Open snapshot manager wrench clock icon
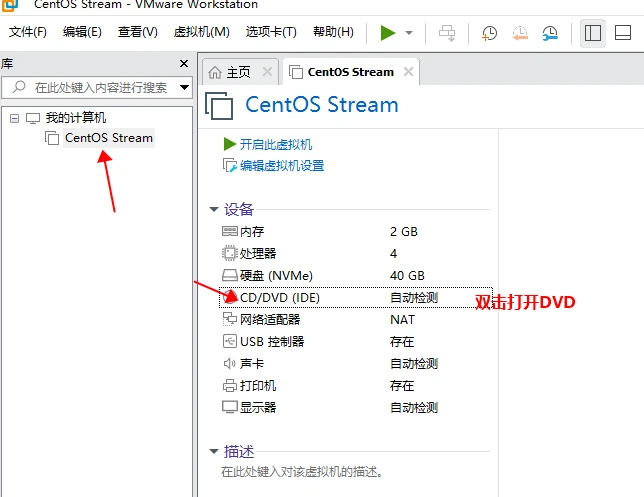This screenshot has width=644, height=497. 550,33
